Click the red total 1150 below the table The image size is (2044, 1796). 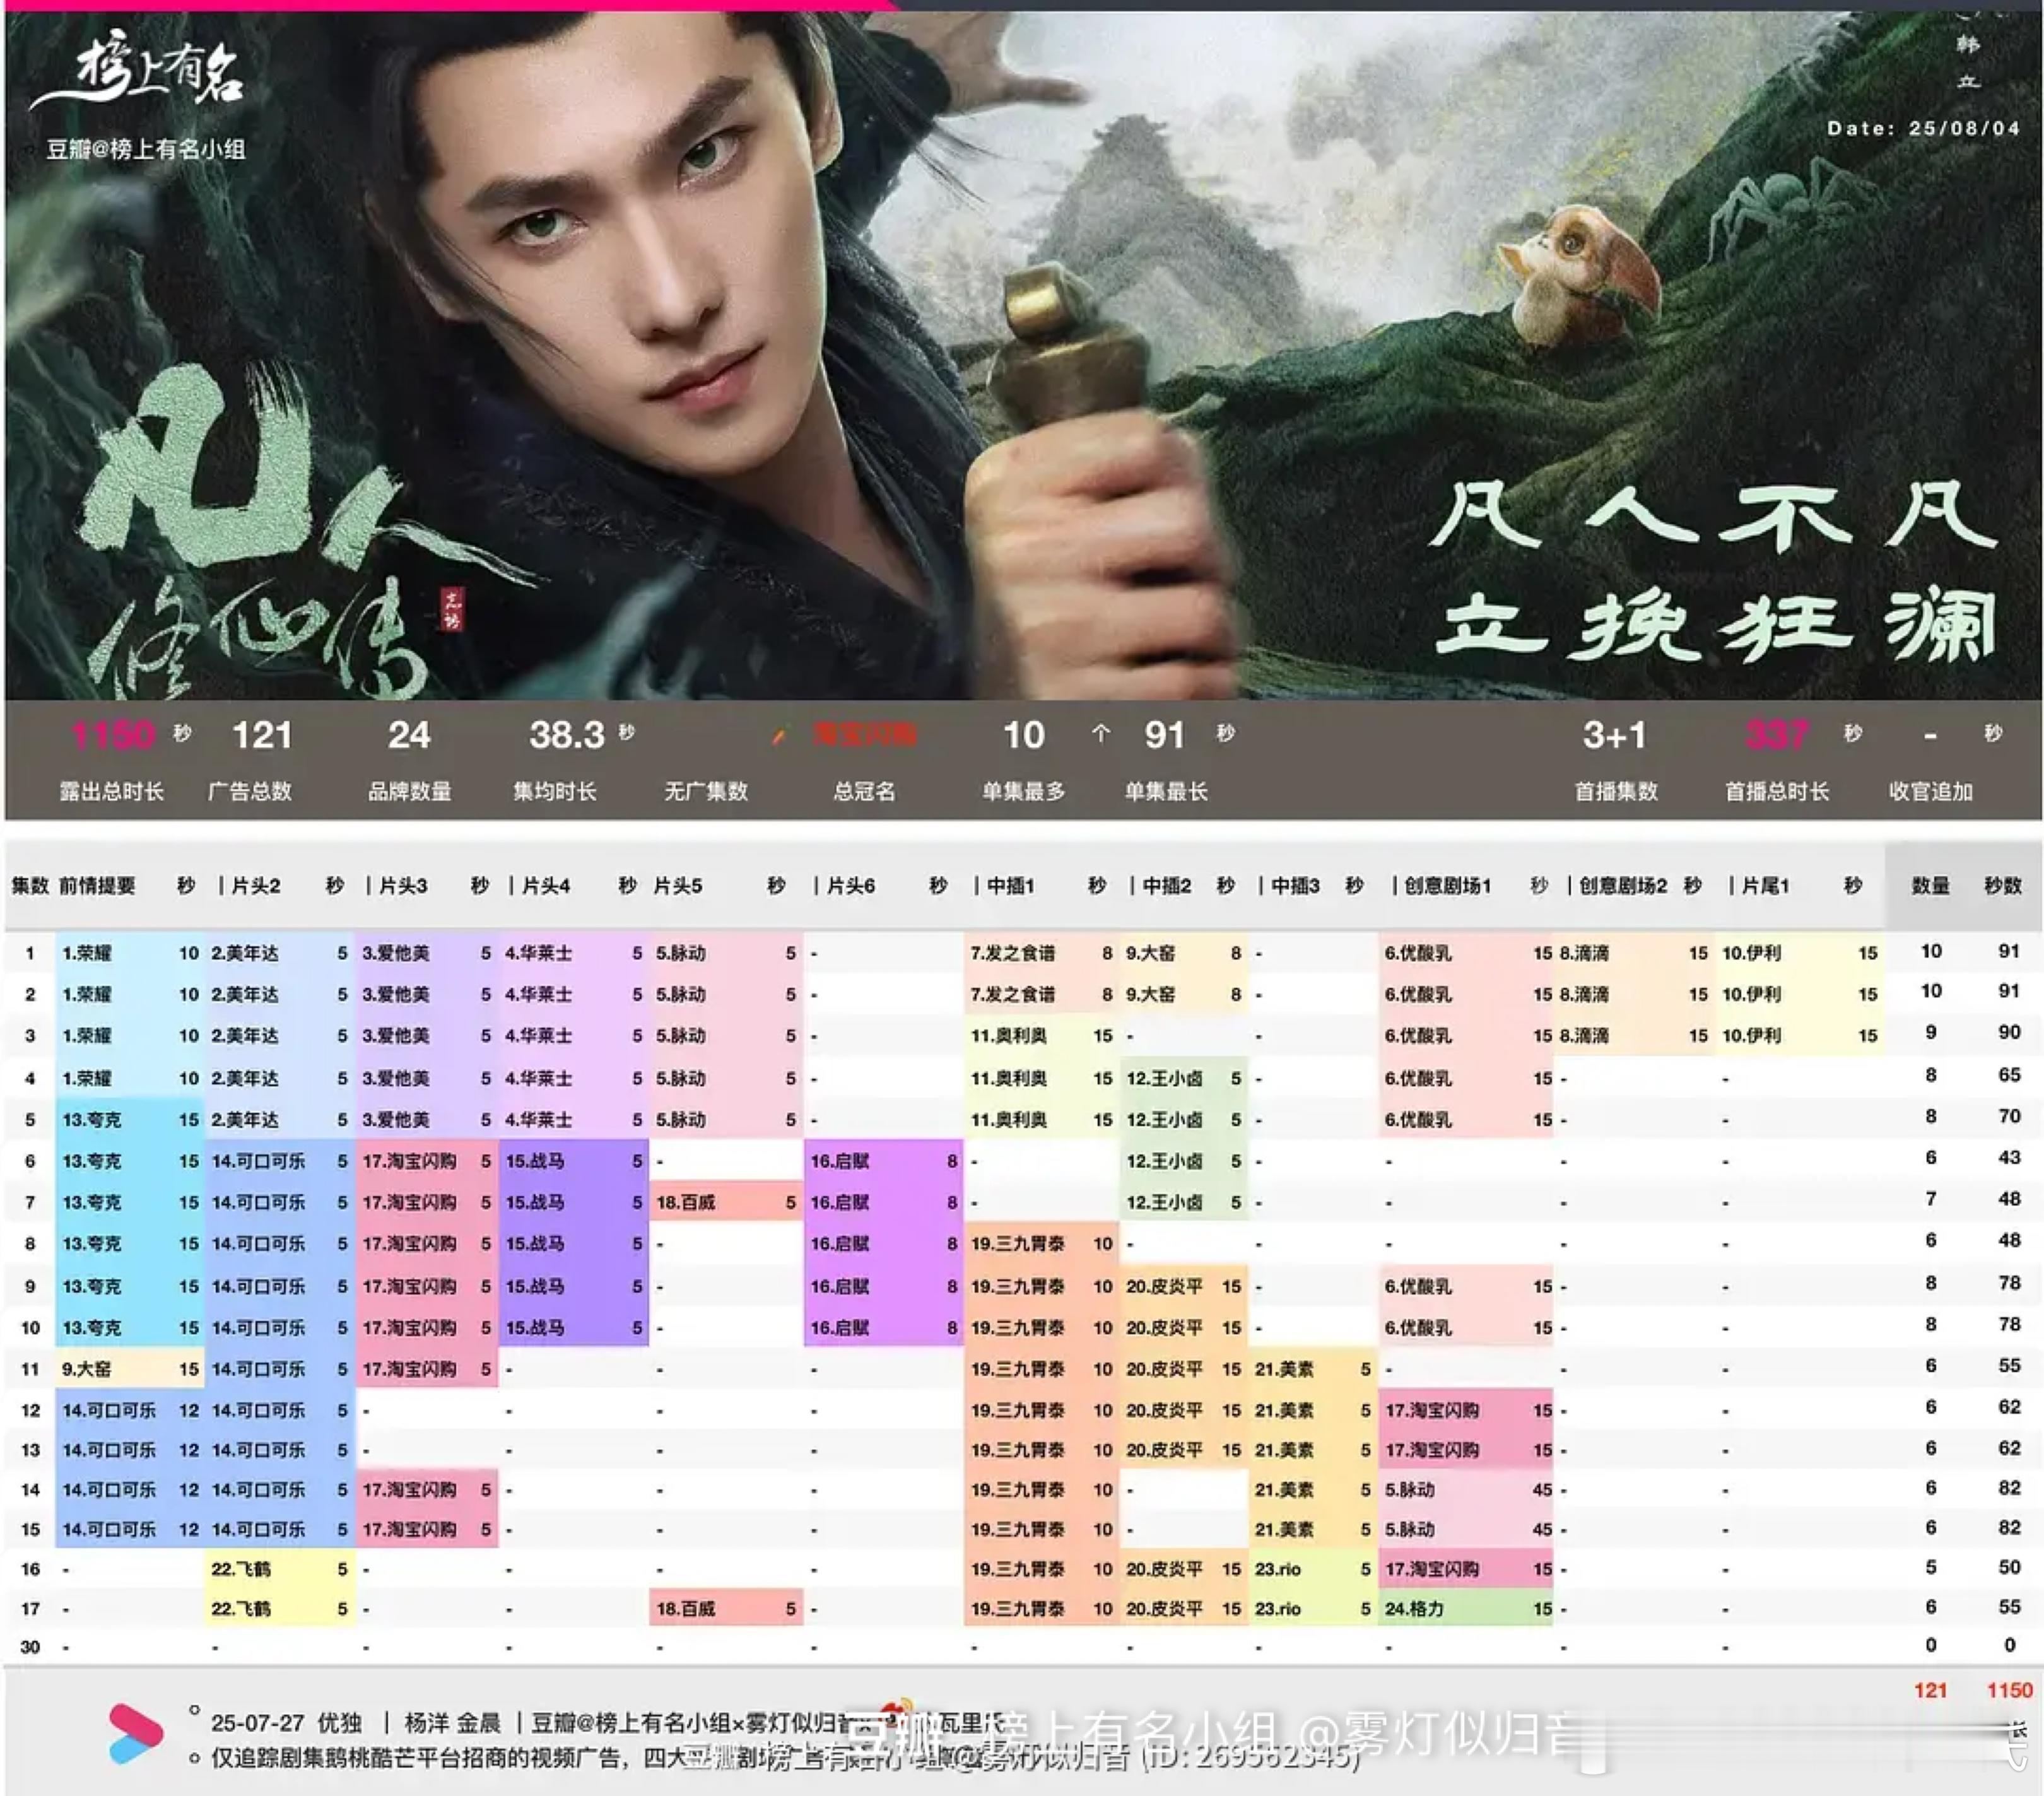click(2009, 1690)
